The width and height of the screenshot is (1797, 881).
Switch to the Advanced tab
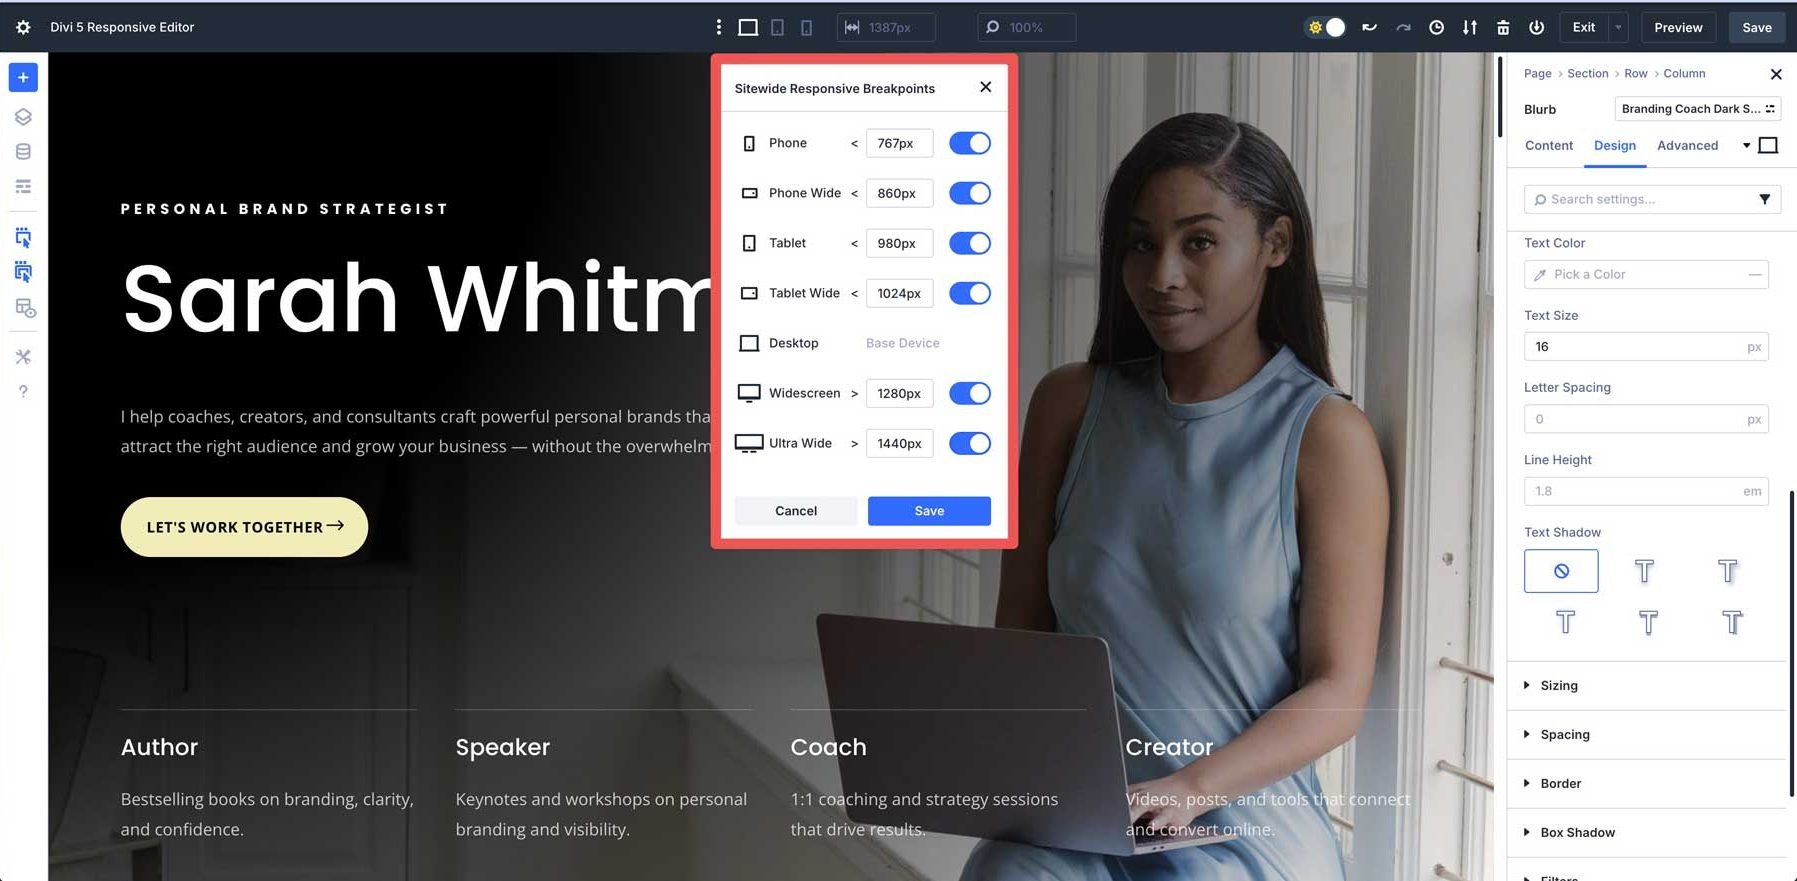(1687, 145)
